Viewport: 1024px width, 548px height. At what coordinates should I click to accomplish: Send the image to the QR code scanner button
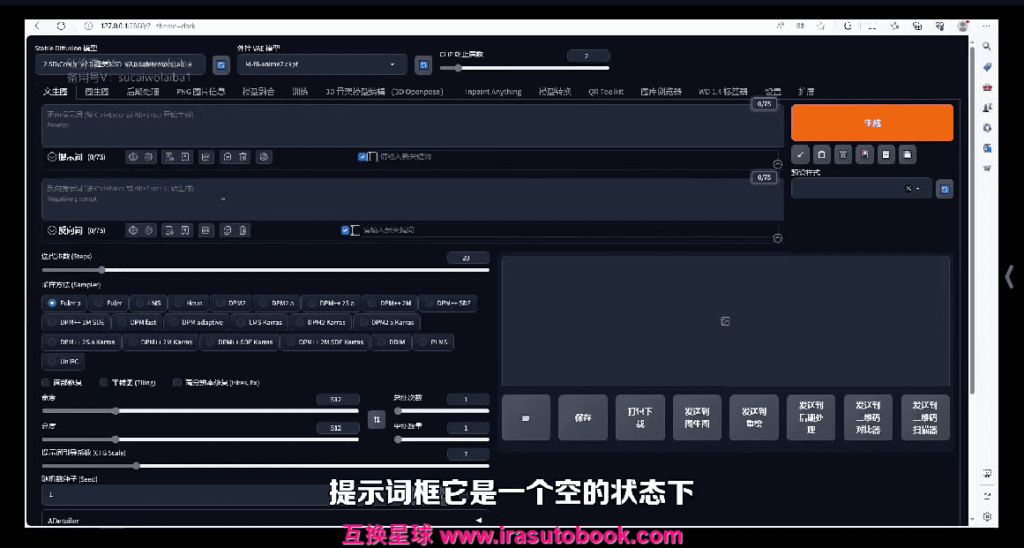925,417
